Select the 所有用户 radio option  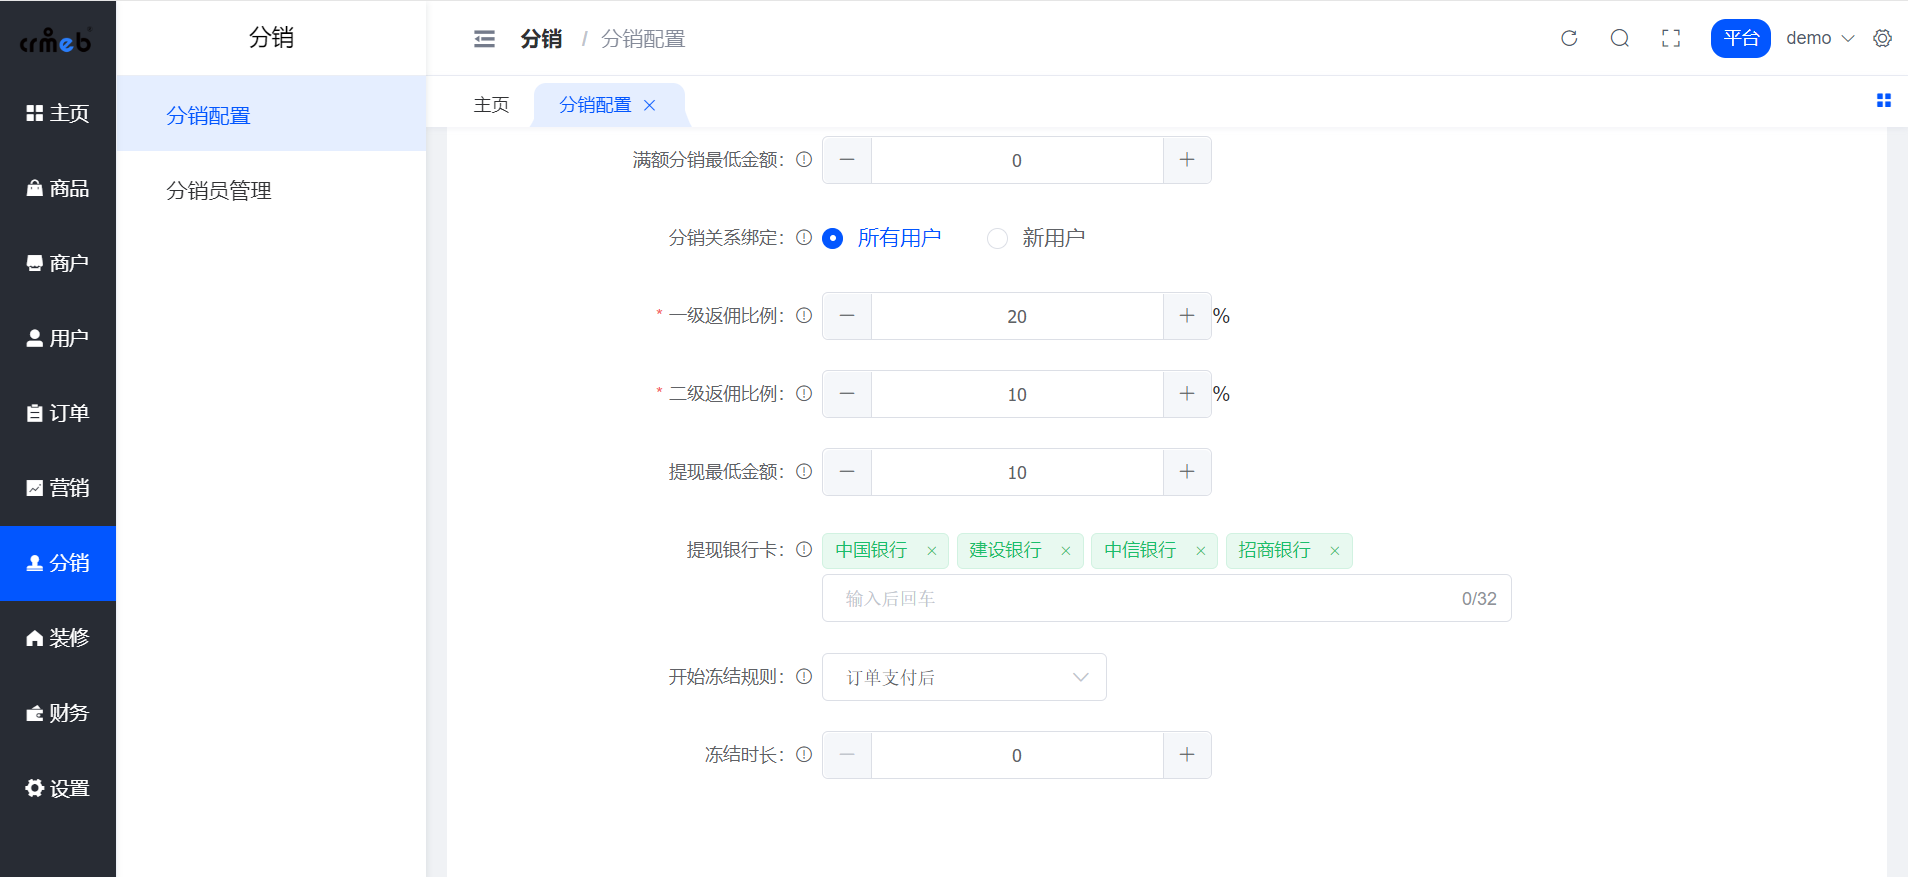point(833,238)
